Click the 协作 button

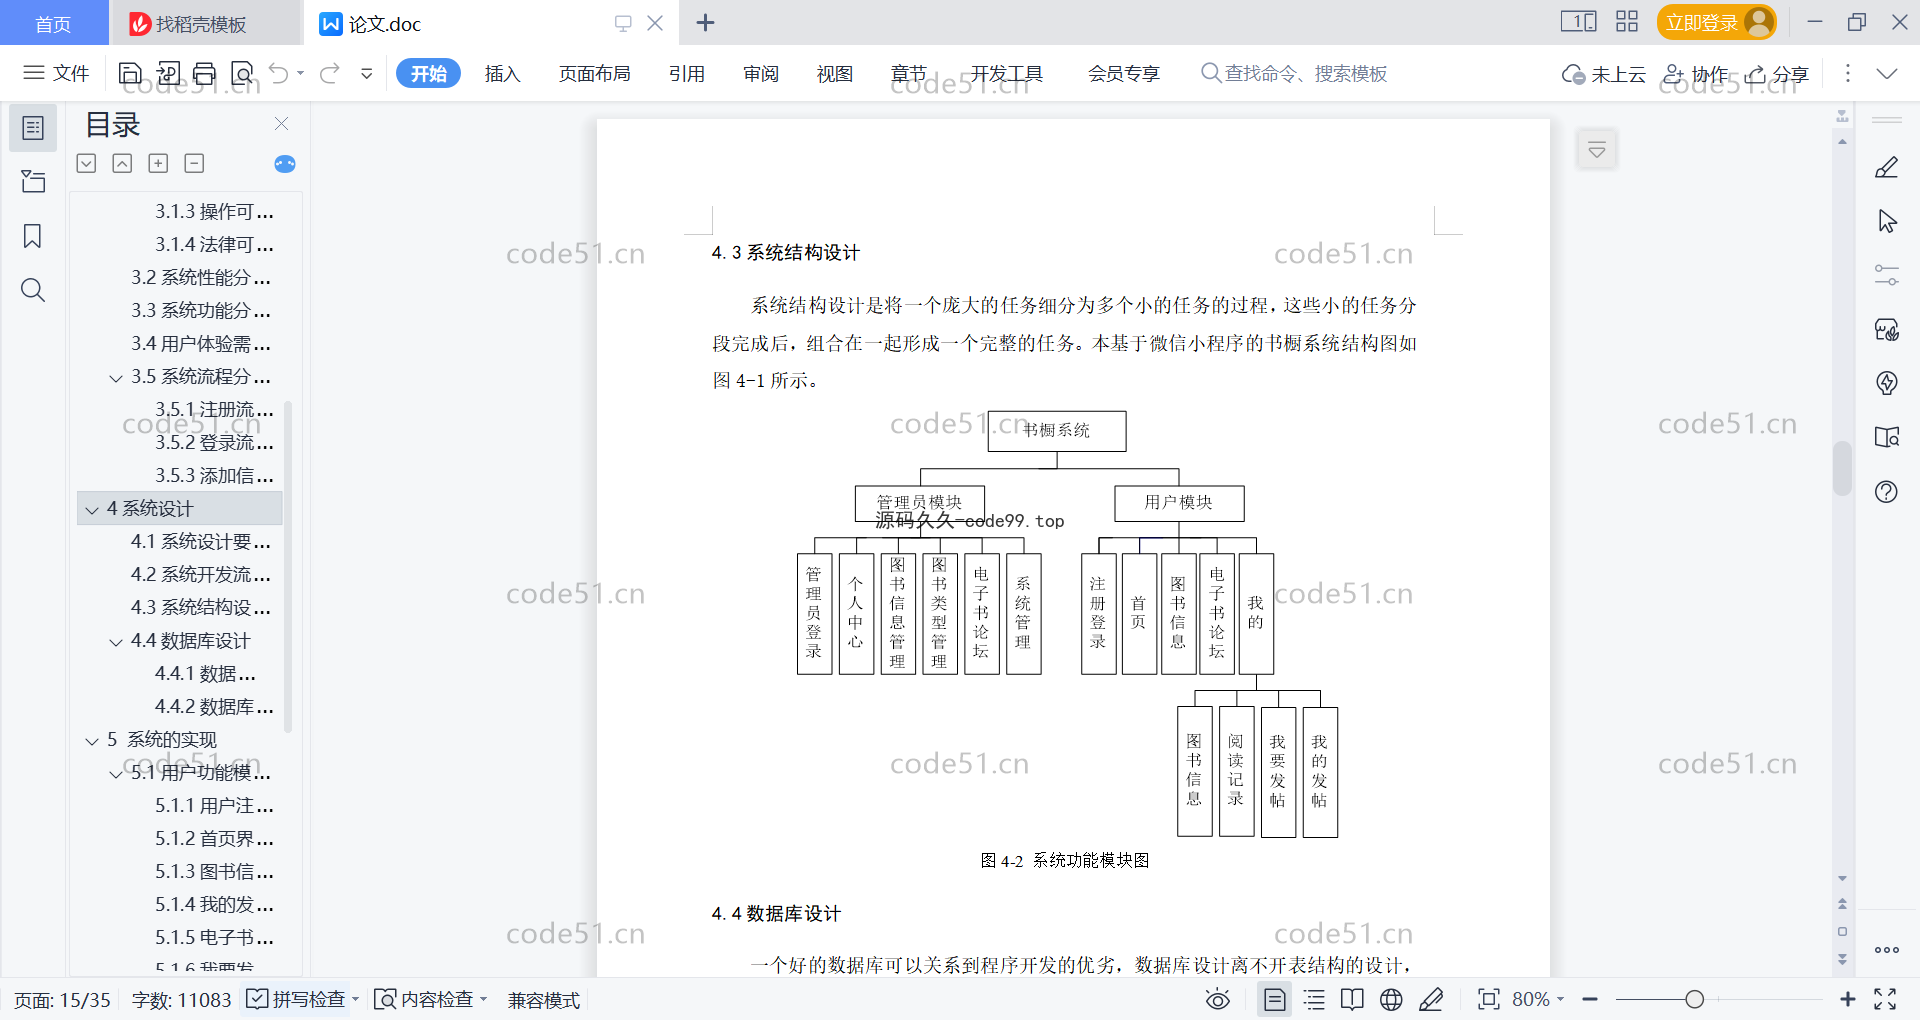(x=1696, y=73)
